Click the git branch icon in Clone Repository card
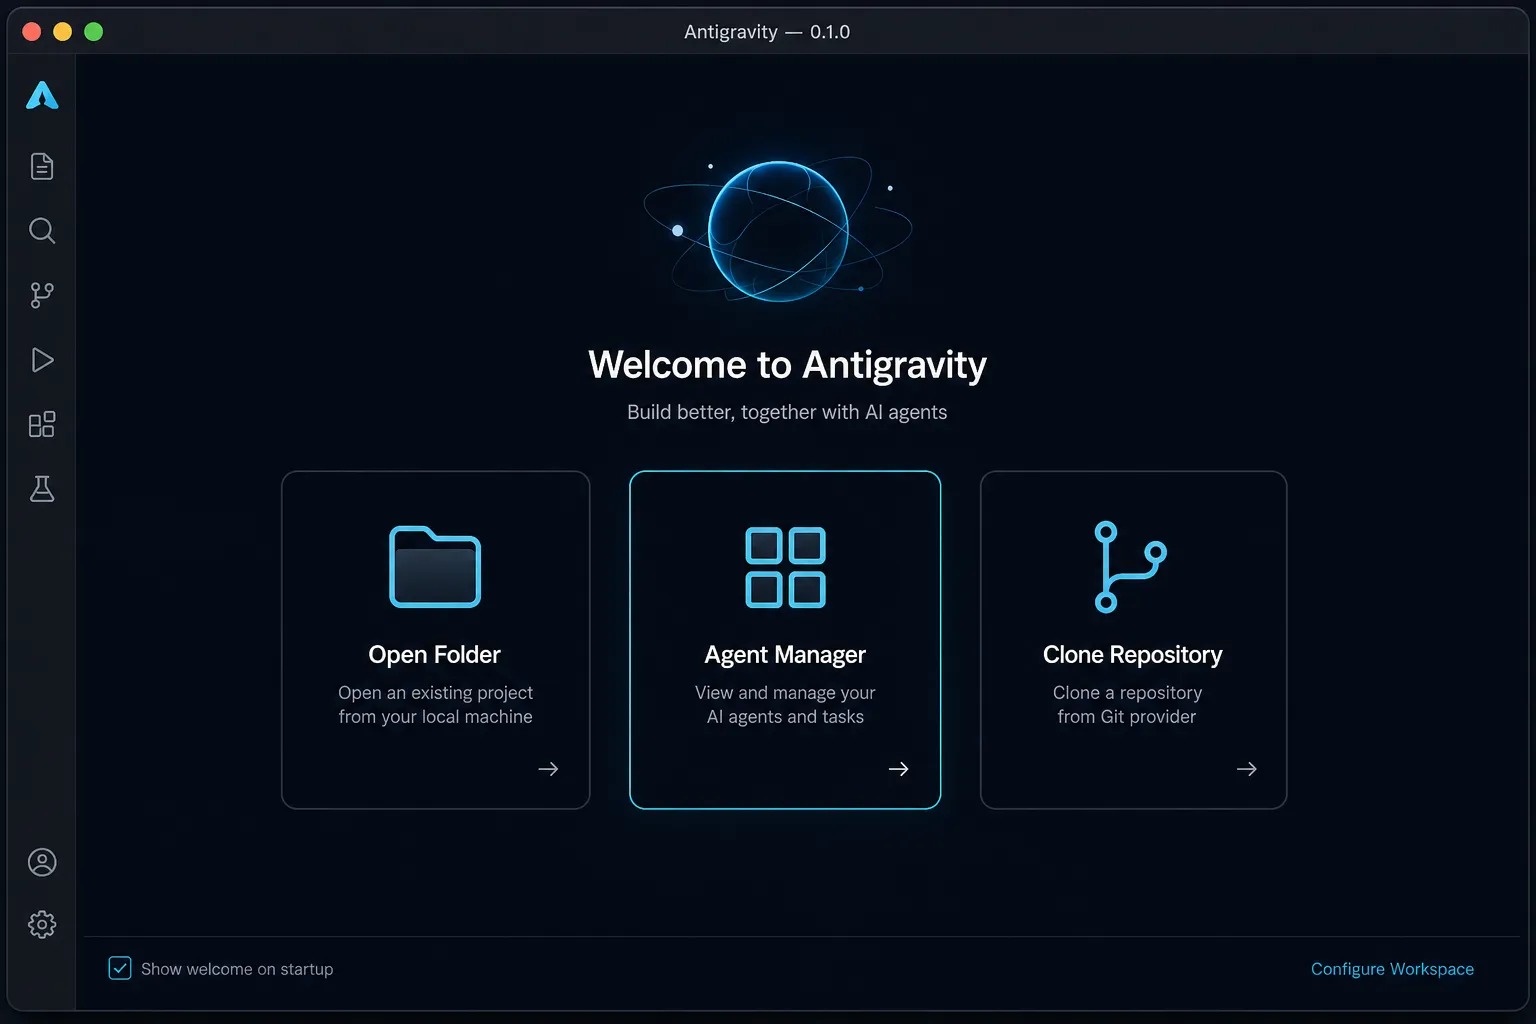Screen dimensions: 1536x1024 [1130, 567]
